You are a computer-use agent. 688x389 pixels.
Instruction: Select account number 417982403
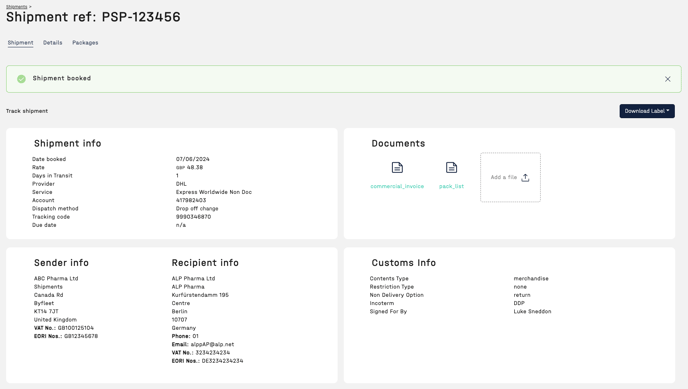191,200
